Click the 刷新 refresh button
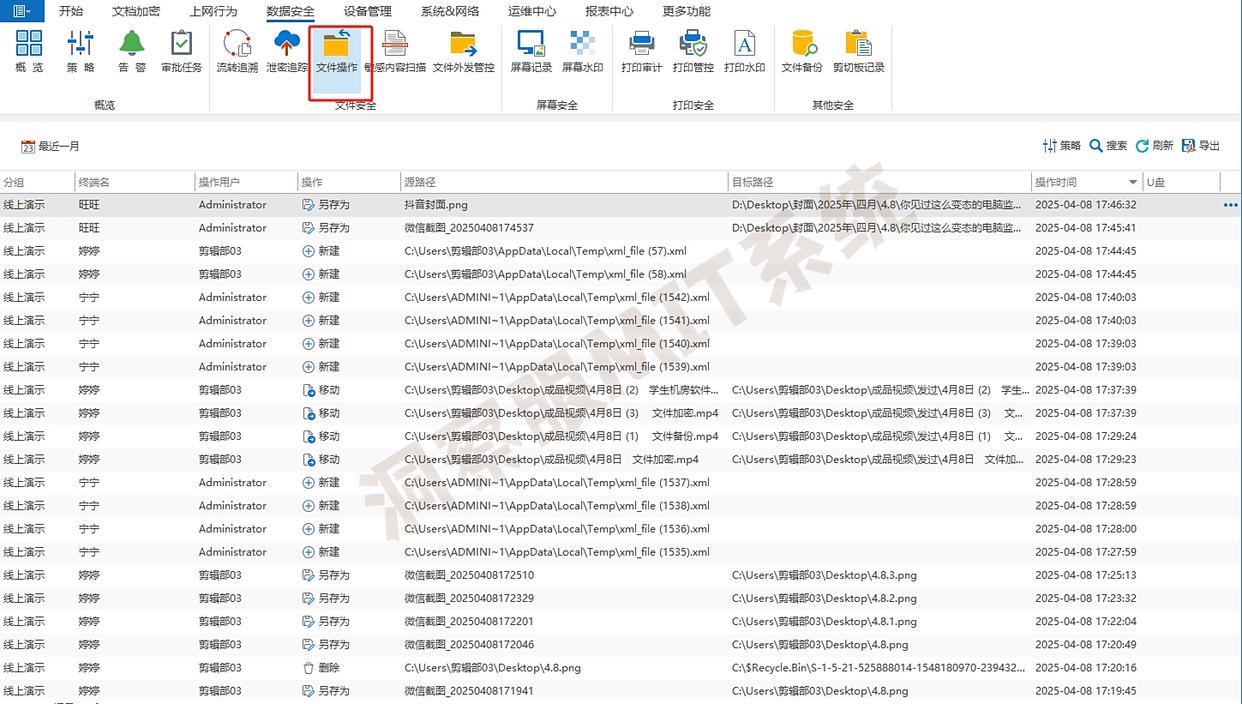 coord(1154,146)
